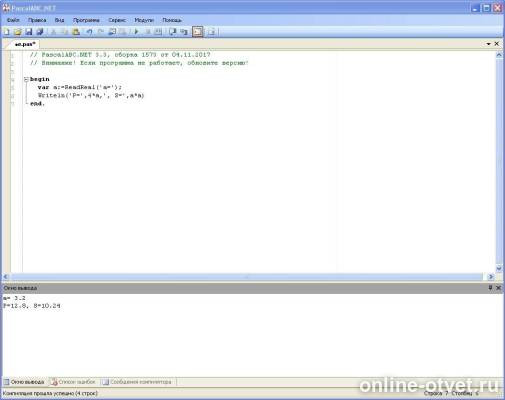Run the program with green arrow

(x=136, y=32)
